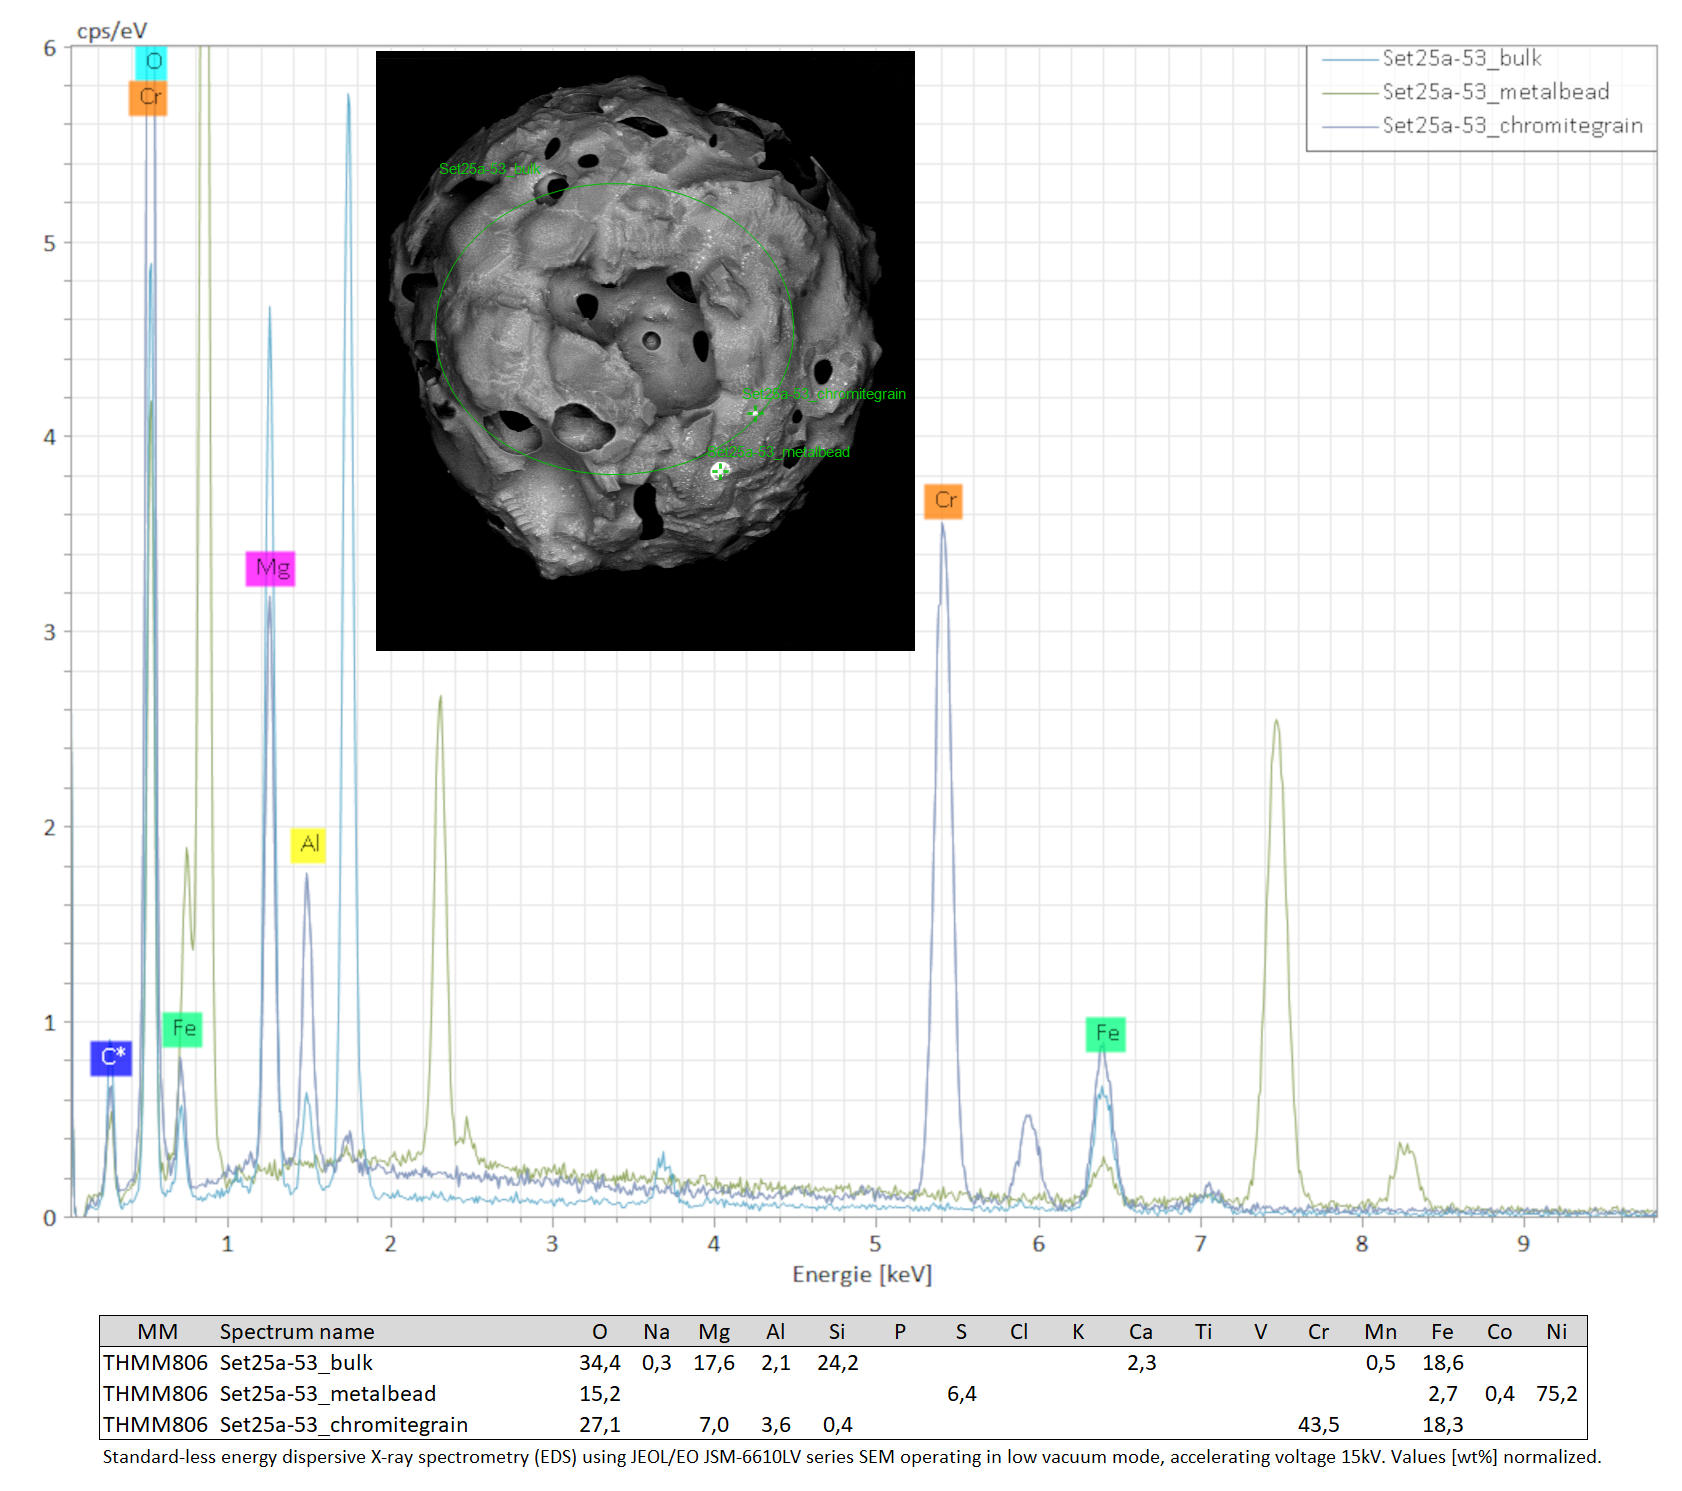The image size is (1682, 1491).
Task: Select the Set25a-53_metalbead row name in table
Action: click(x=328, y=1394)
